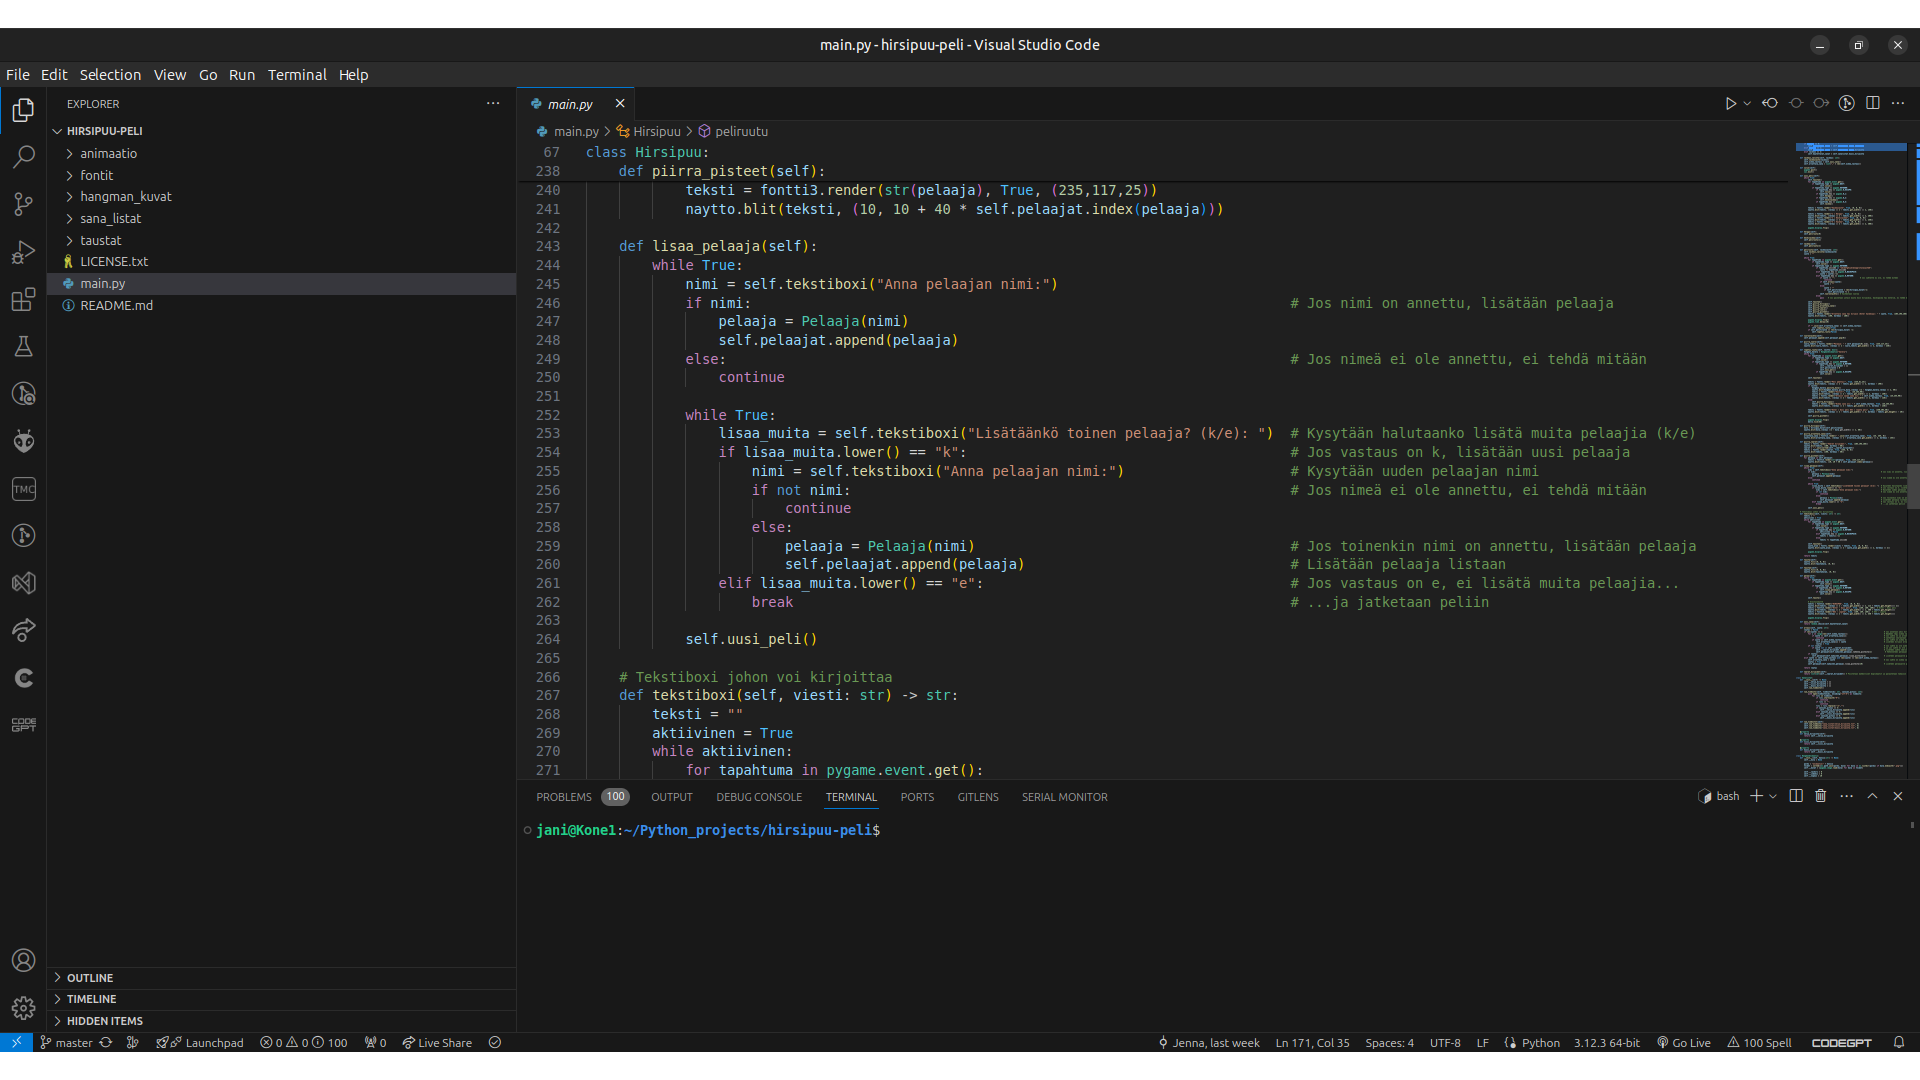This screenshot has width=1920, height=1080.
Task: Open the new terminal launch profile dropdown
Action: 1773,796
